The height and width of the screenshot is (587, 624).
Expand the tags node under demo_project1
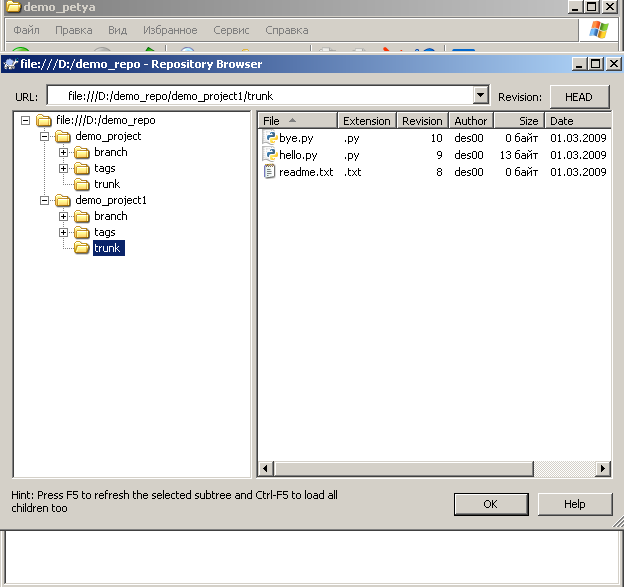pos(64,232)
